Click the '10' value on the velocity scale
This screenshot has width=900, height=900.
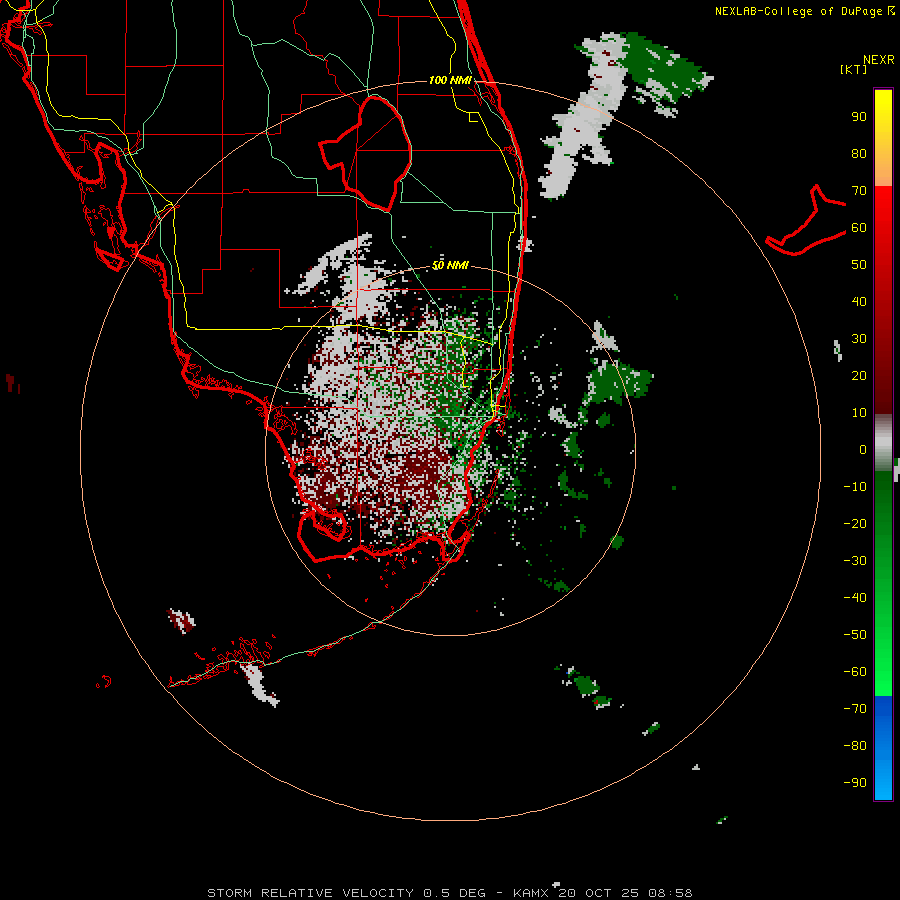pyautogui.click(x=859, y=413)
